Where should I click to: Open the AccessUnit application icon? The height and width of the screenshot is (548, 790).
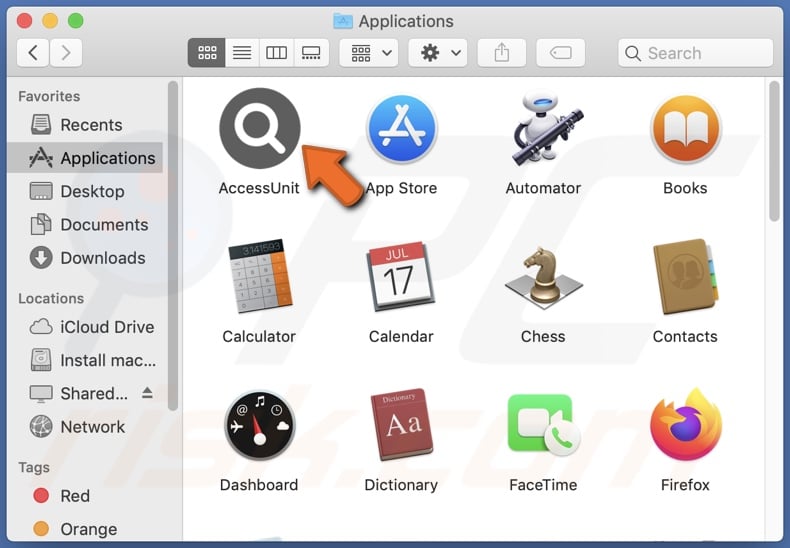pyautogui.click(x=260, y=128)
